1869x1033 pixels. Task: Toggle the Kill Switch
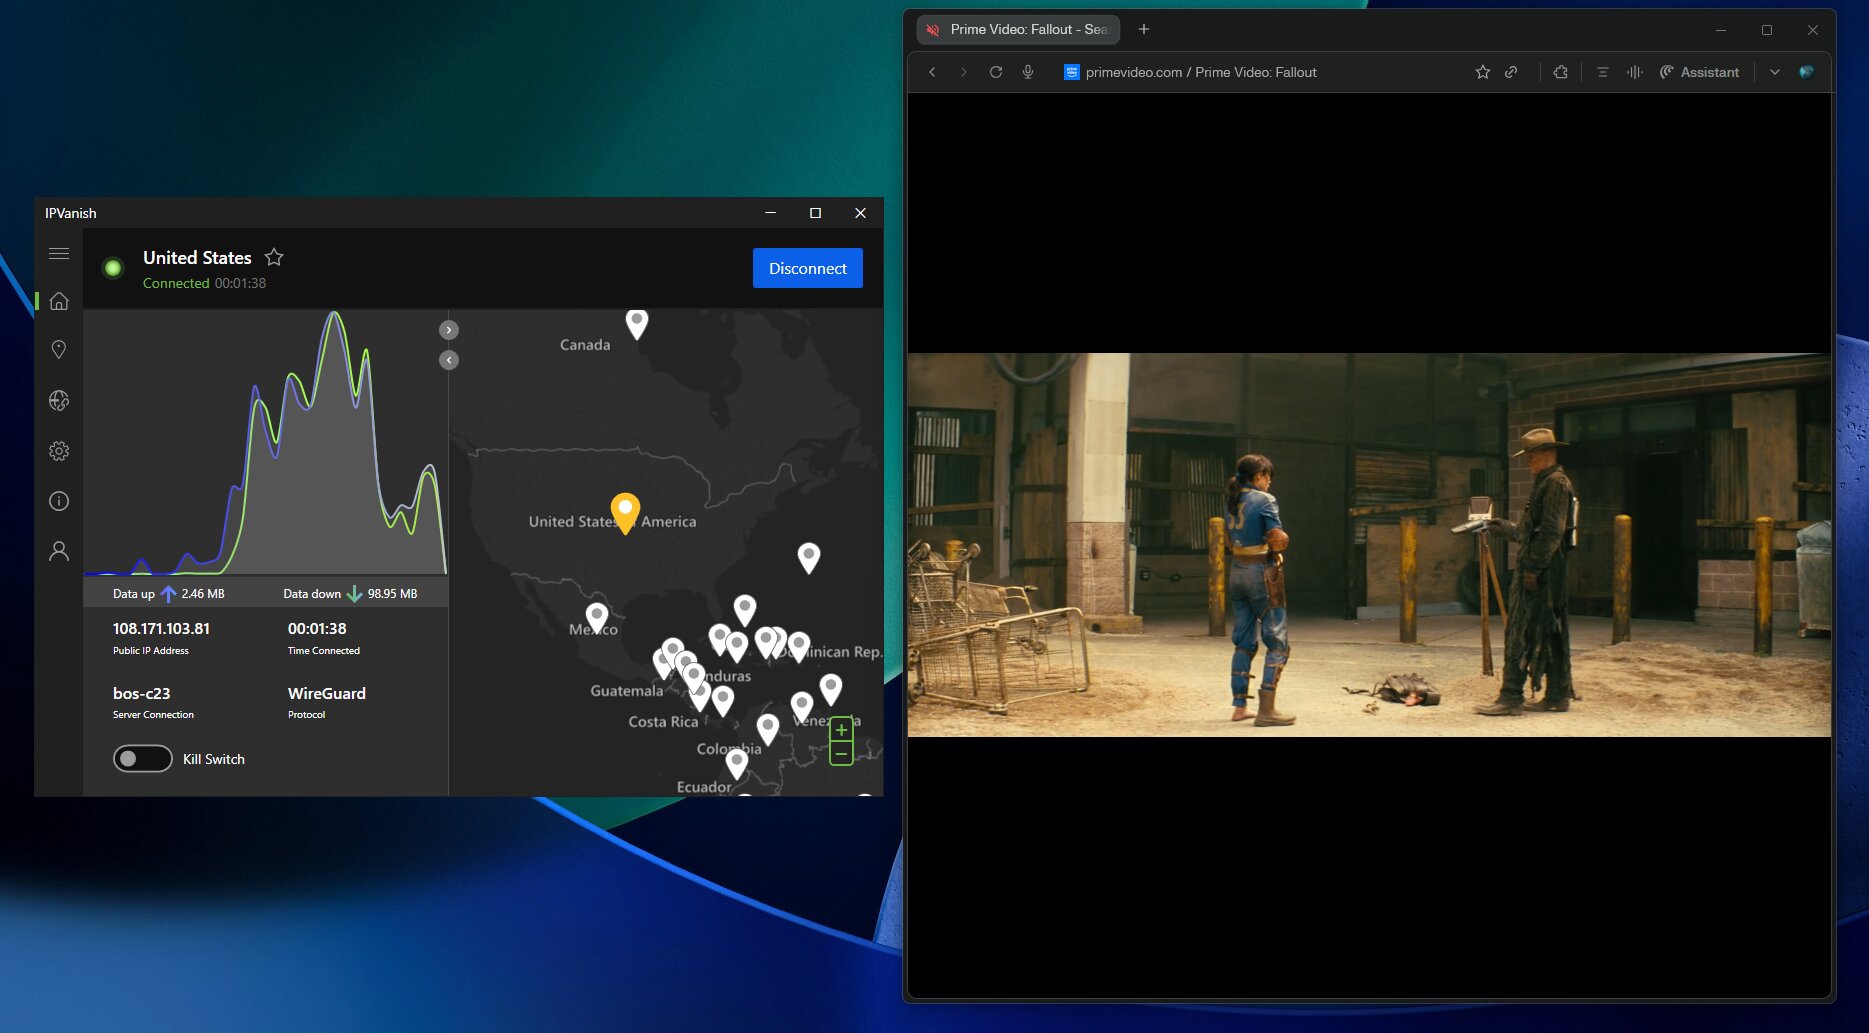pyautogui.click(x=142, y=759)
